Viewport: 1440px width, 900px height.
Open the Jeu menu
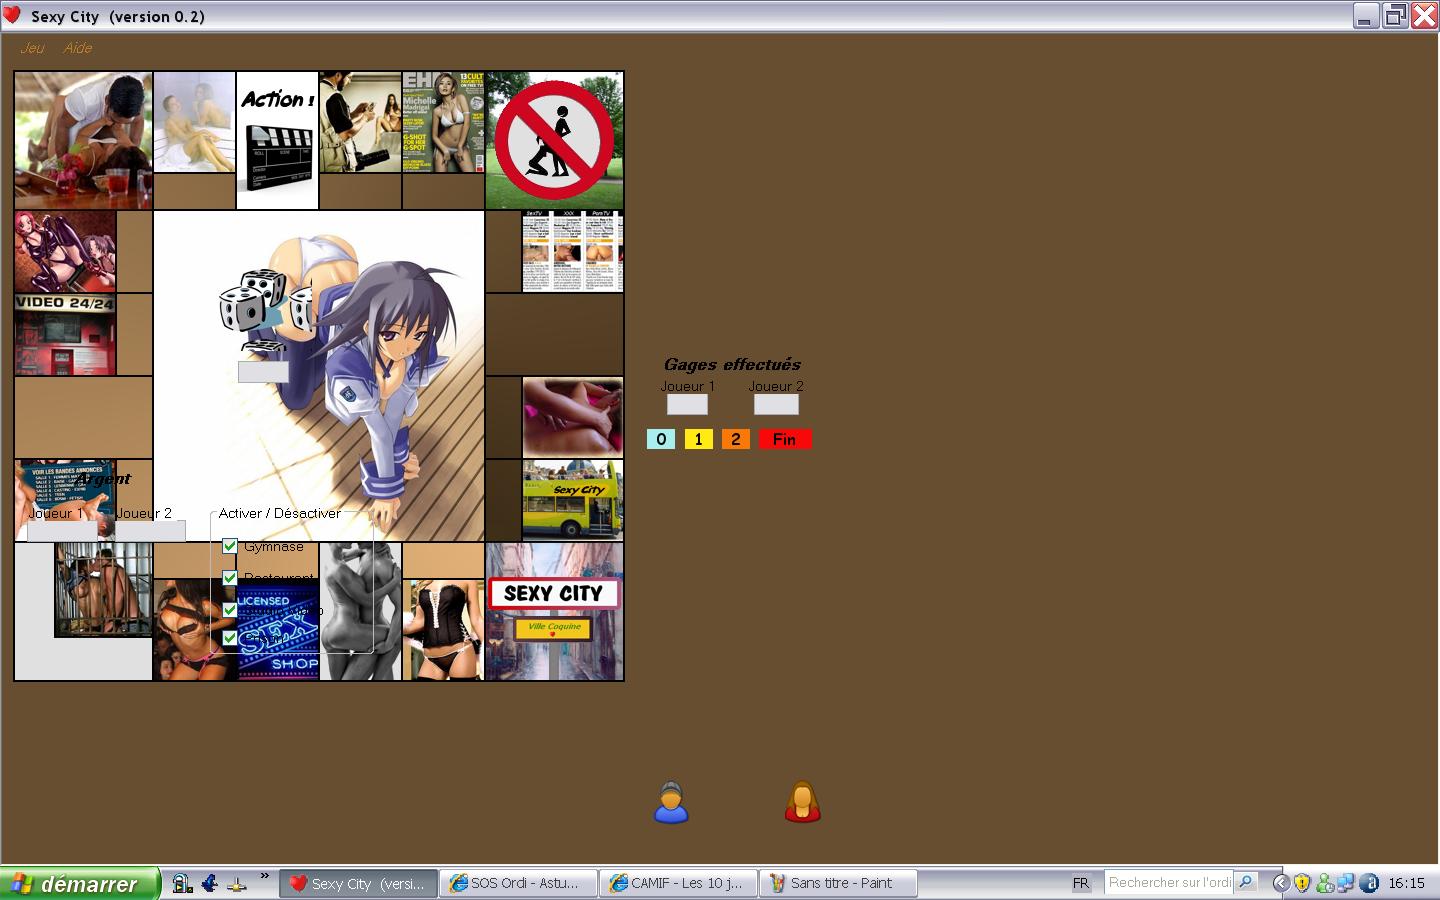(x=32, y=48)
